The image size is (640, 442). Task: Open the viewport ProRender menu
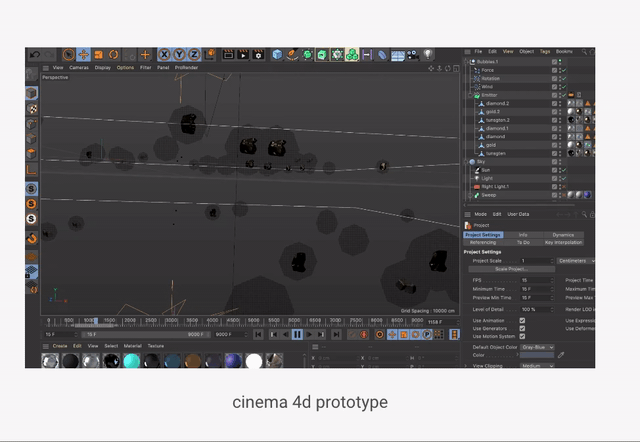tap(187, 68)
